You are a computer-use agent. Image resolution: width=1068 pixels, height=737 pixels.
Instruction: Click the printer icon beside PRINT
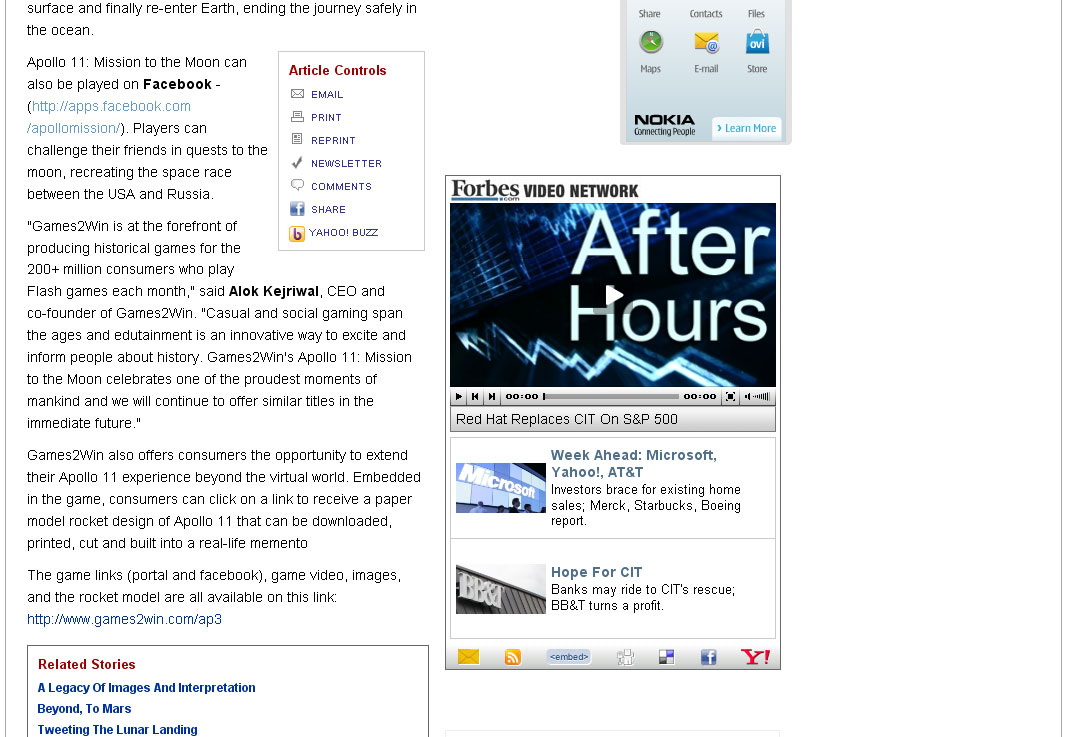tap(297, 117)
